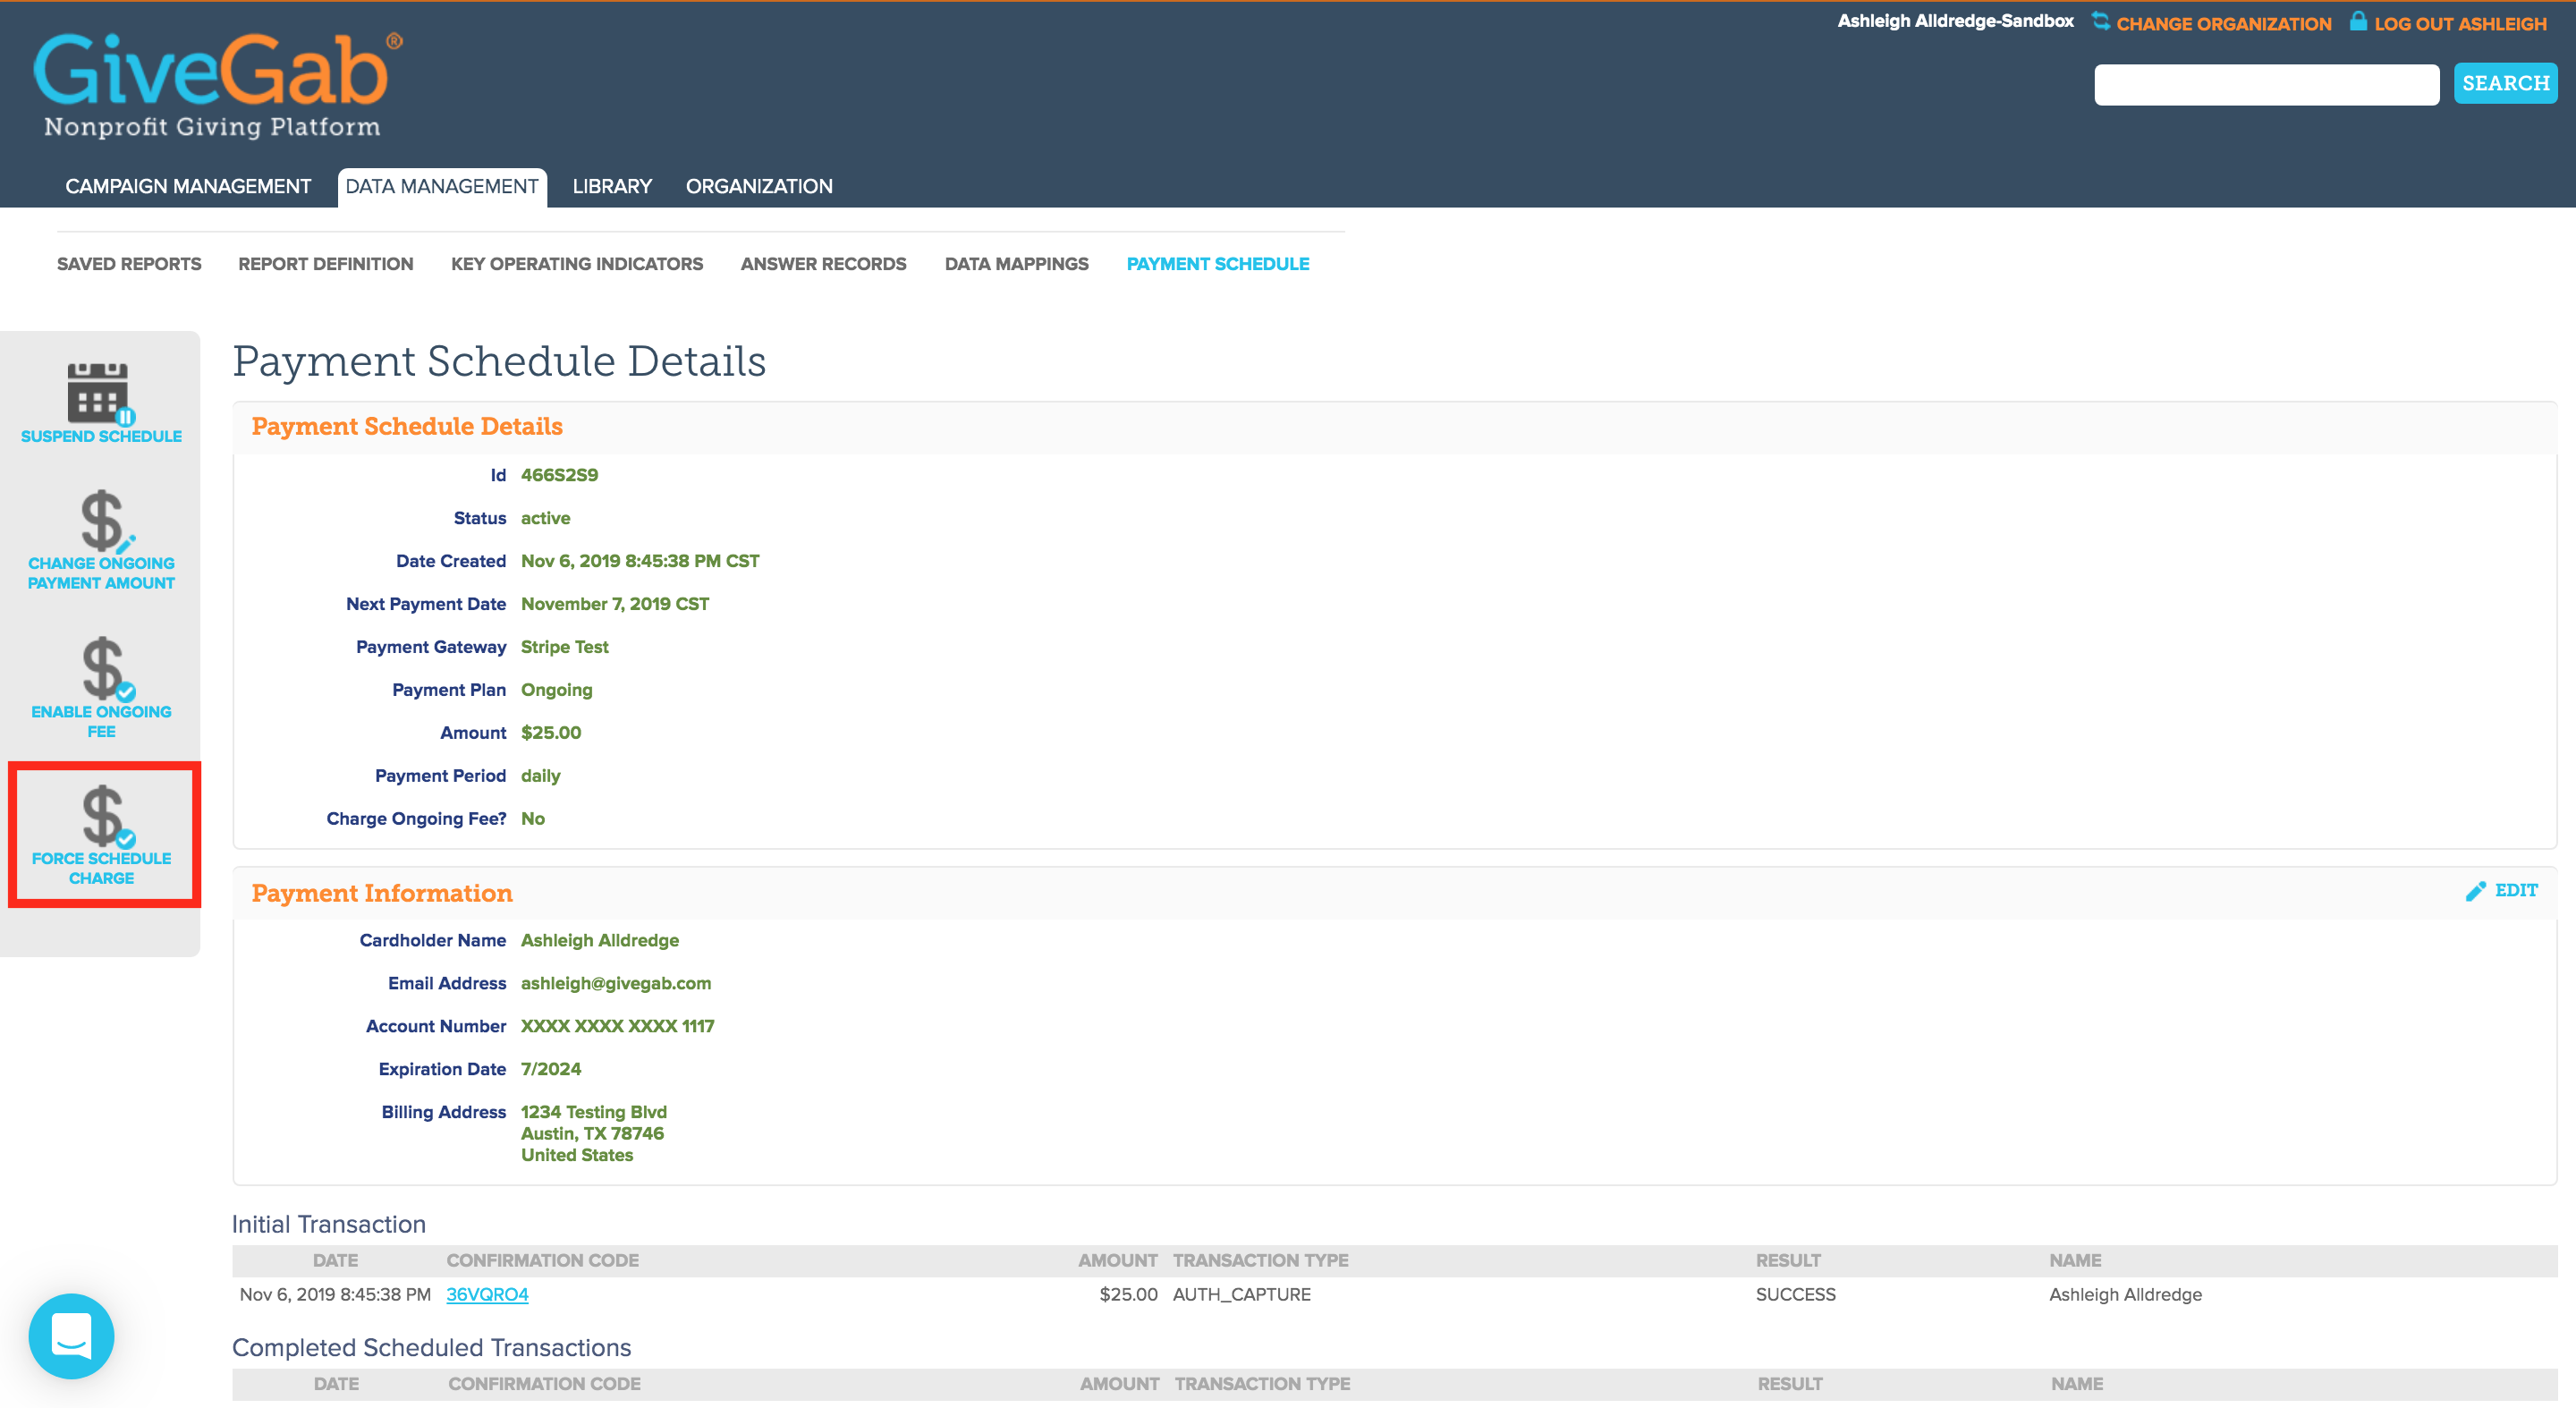Image resolution: width=2576 pixels, height=1408 pixels.
Task: Click the Expiration Date value 7/2024
Action: coord(551,1069)
